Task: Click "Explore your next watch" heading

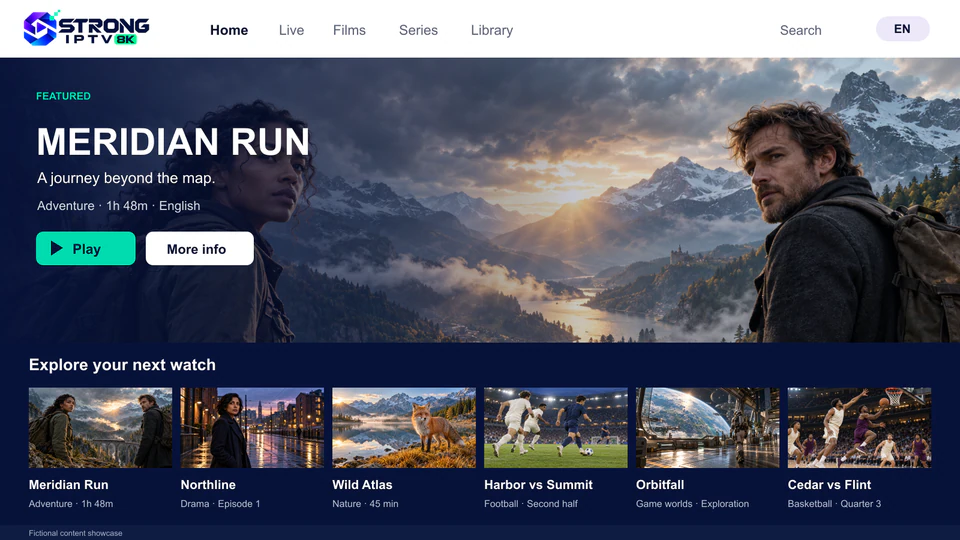Action: coord(122,365)
